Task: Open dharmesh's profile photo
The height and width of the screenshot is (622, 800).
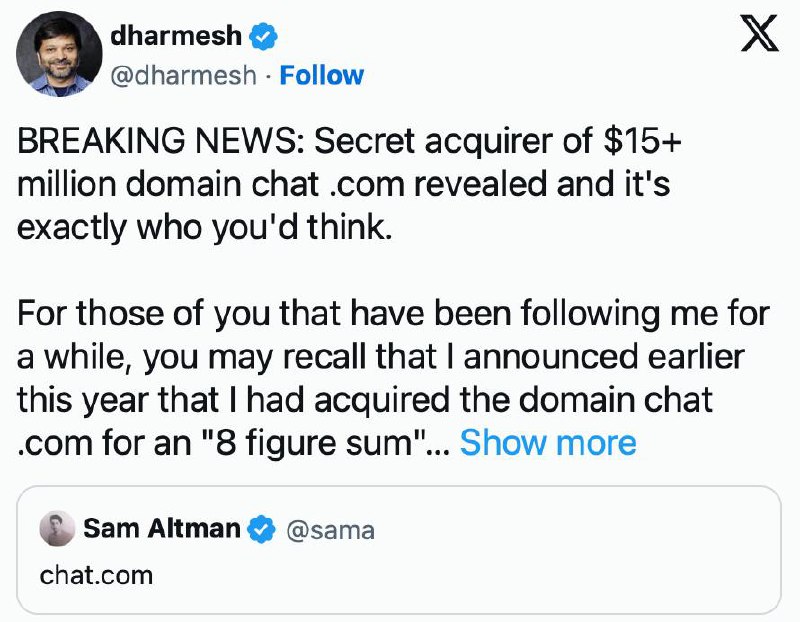Action: click(x=59, y=54)
